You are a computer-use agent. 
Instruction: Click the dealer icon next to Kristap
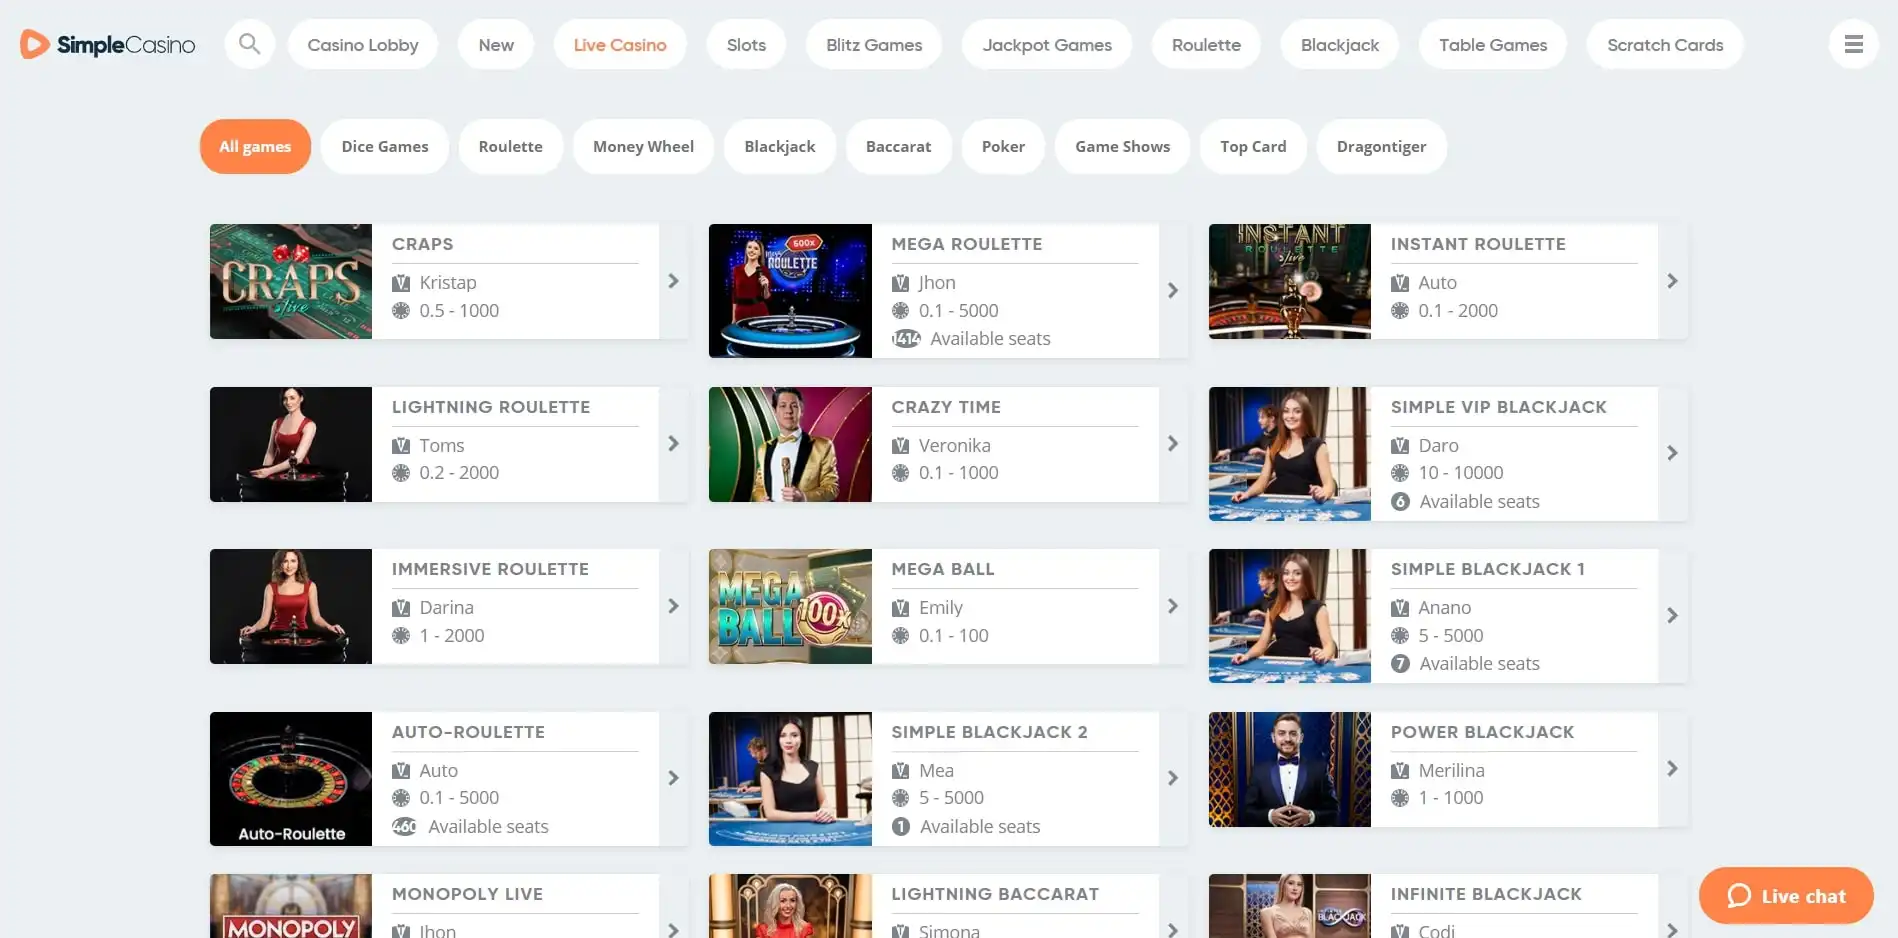pyautogui.click(x=401, y=283)
